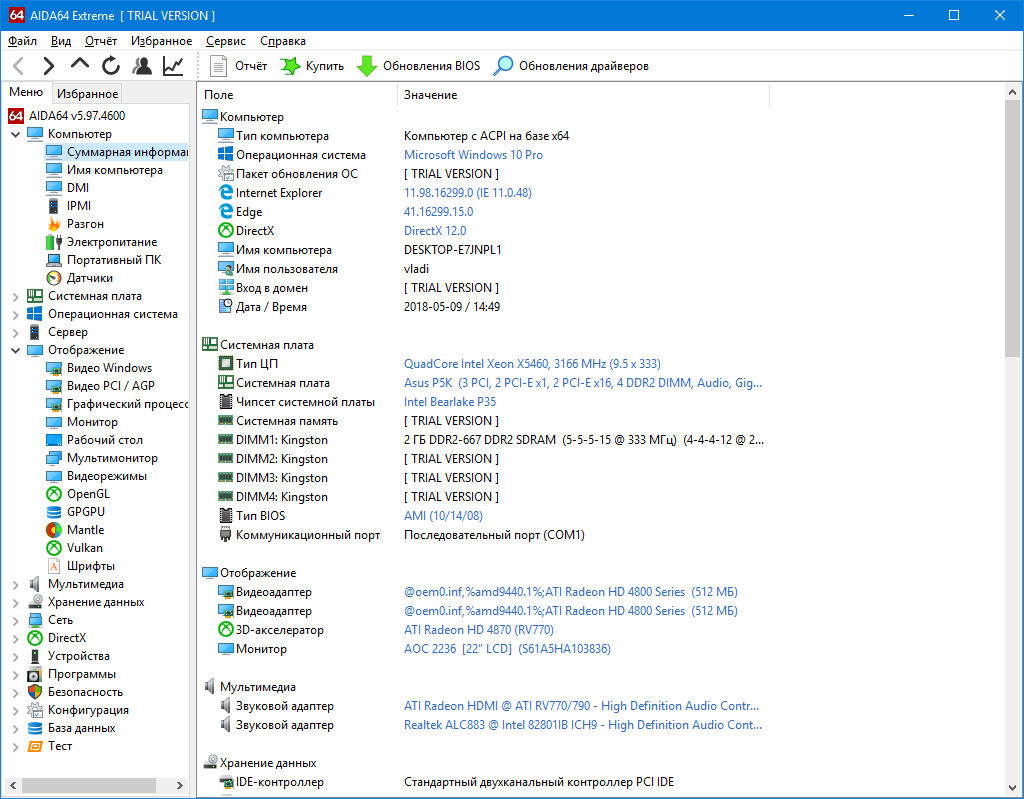Open the user/profile toolbar icon
The image size is (1024, 799).
[142, 66]
